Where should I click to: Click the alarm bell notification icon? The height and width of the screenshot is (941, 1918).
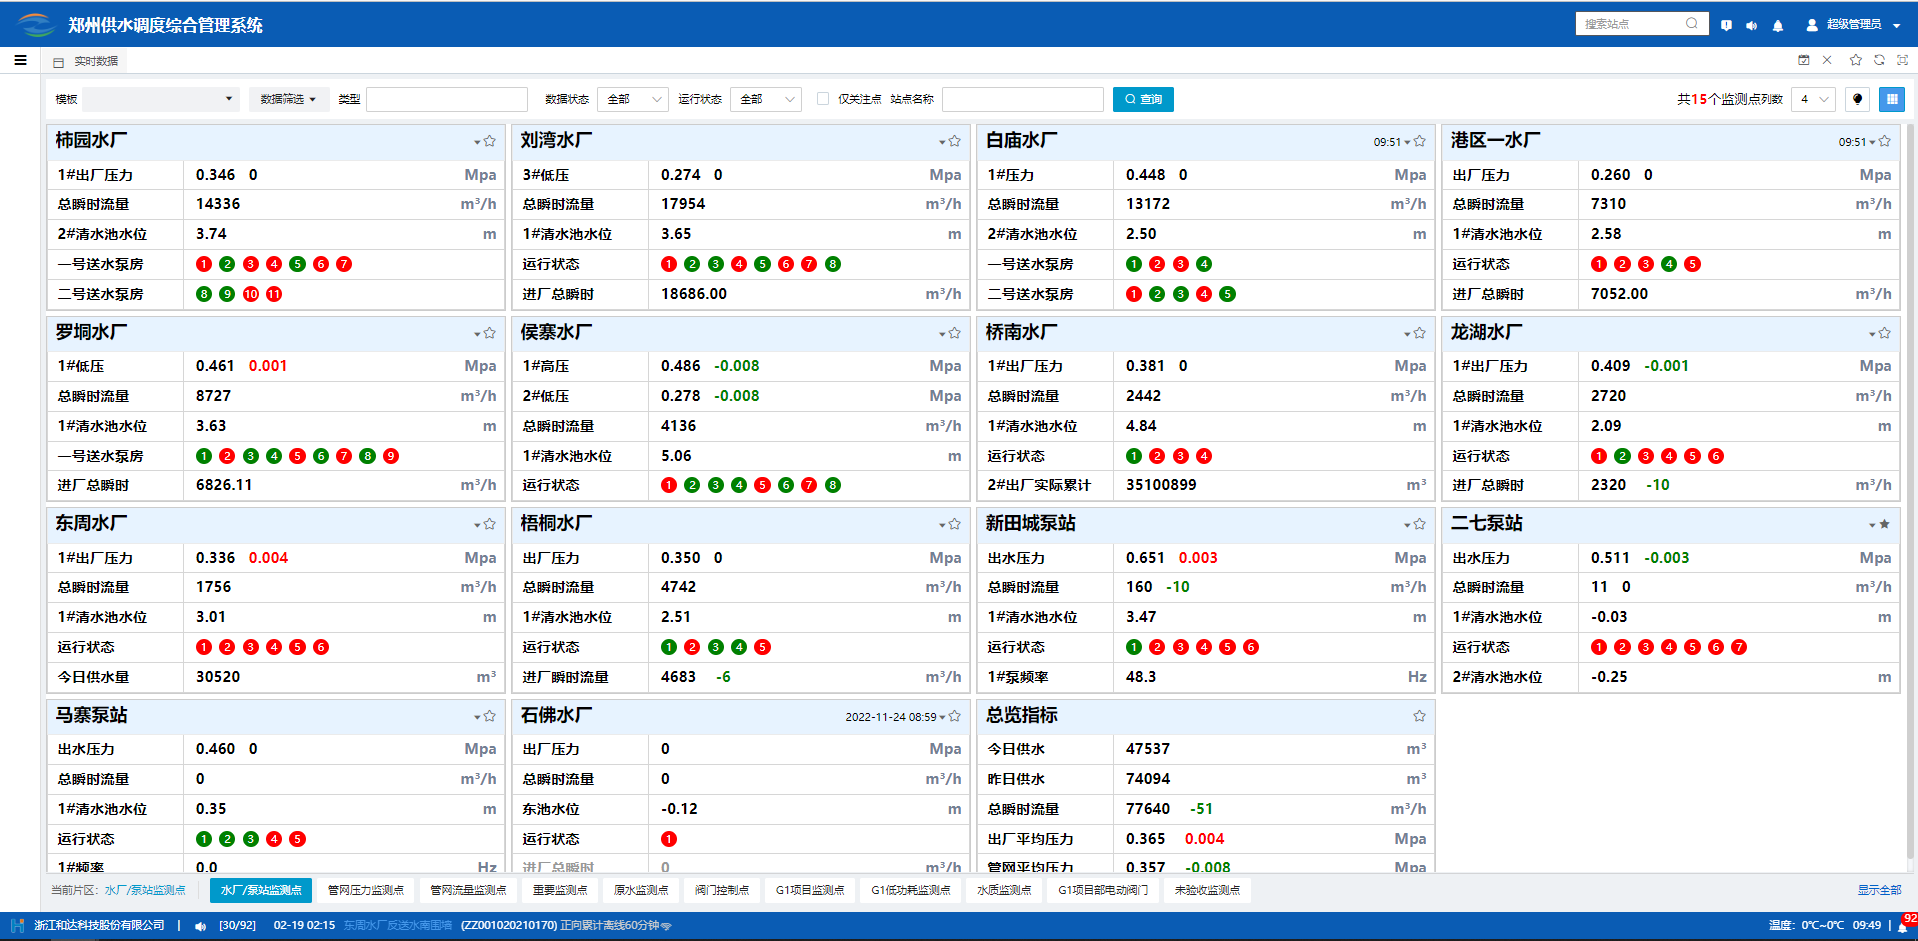tap(1777, 25)
